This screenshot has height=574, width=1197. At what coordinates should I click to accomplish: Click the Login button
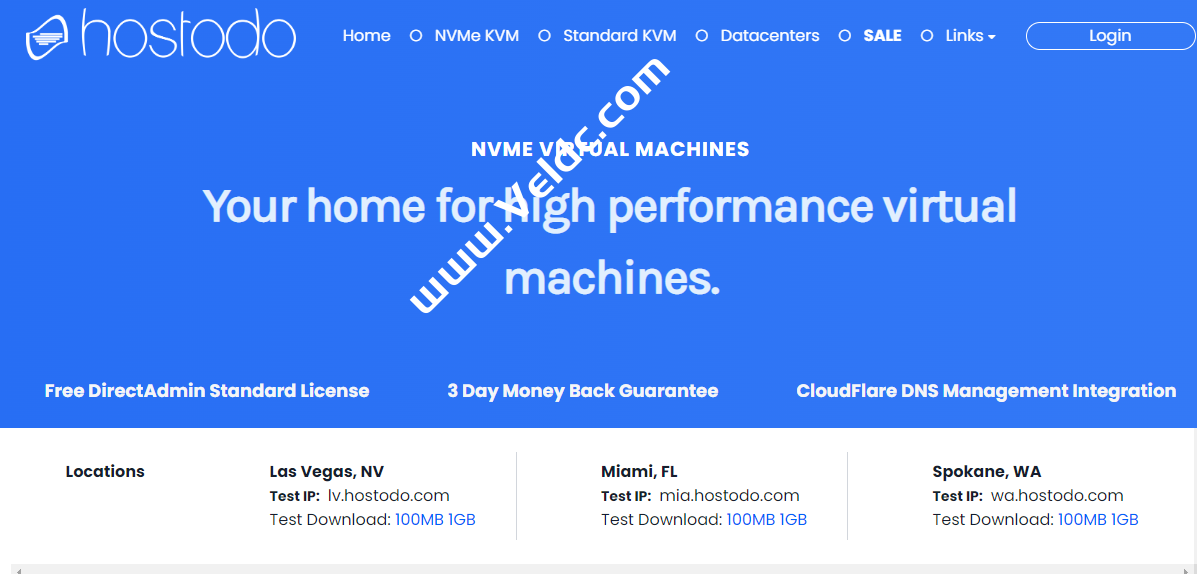tap(1110, 36)
